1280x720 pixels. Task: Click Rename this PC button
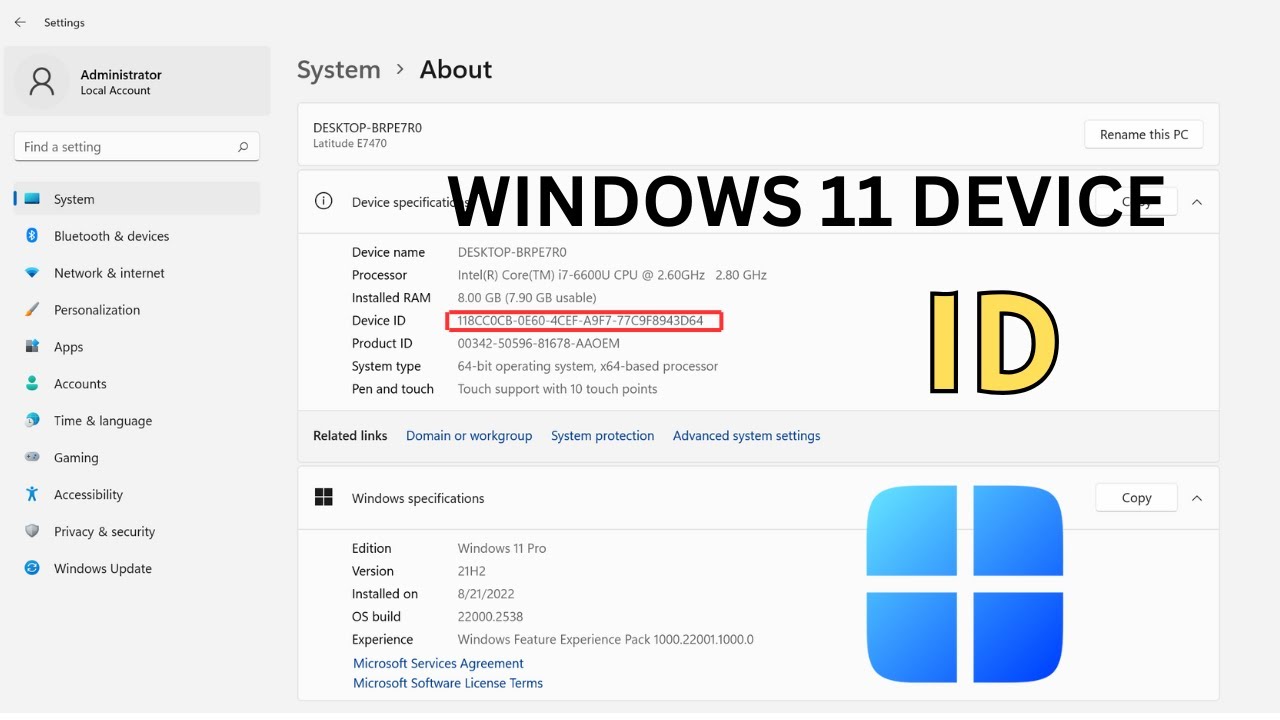[1144, 134]
